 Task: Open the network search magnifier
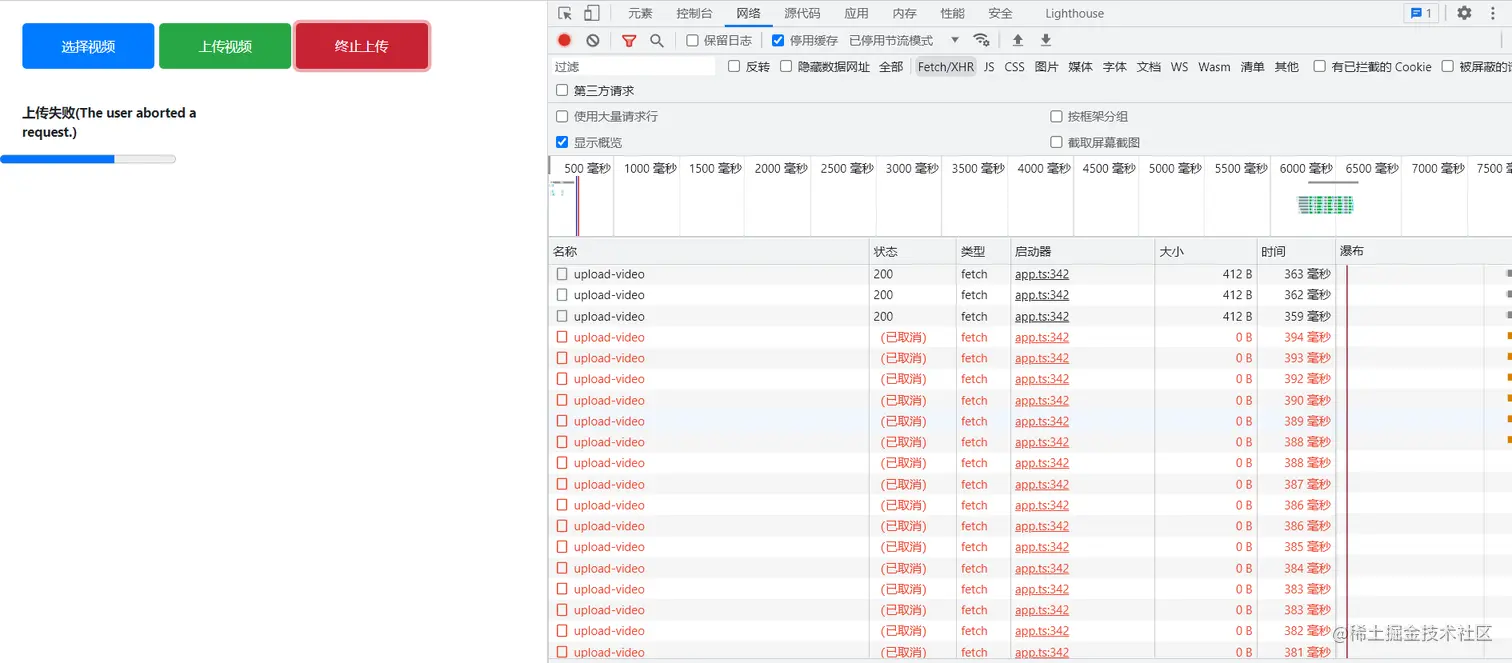pyautogui.click(x=656, y=40)
